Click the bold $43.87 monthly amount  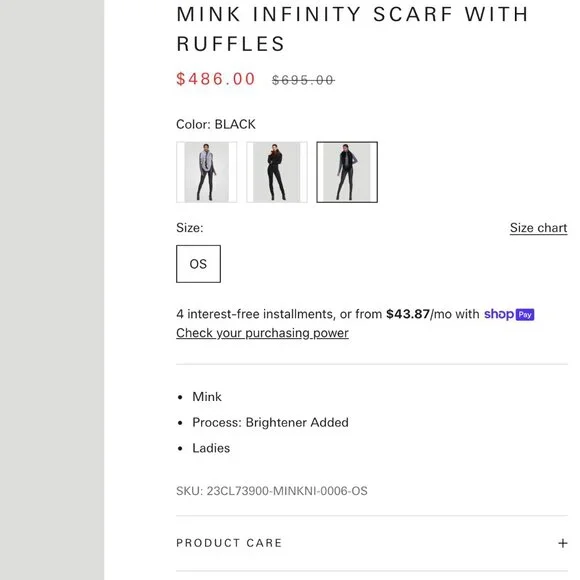408,314
